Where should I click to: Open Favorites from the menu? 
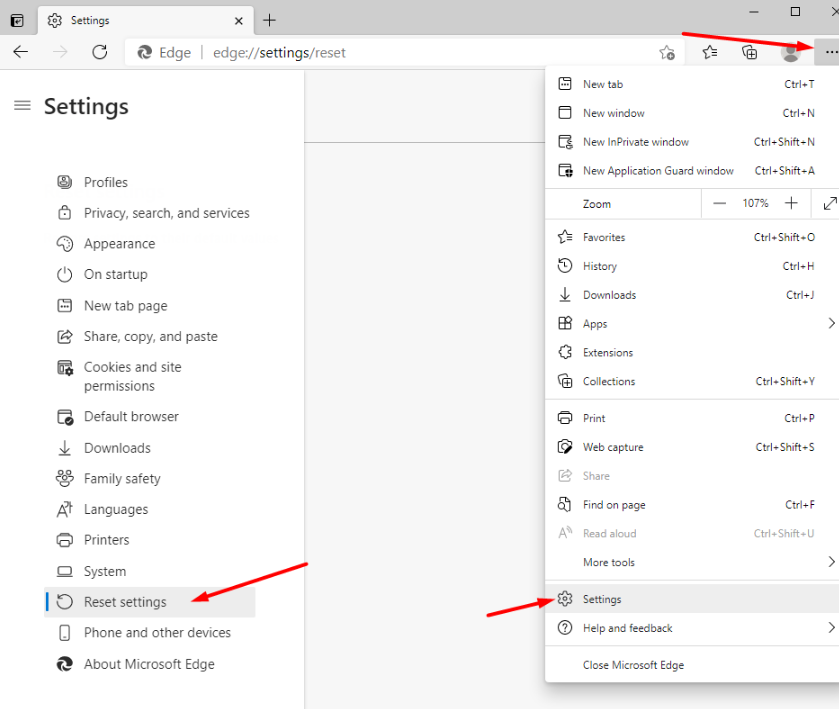[691, 237]
